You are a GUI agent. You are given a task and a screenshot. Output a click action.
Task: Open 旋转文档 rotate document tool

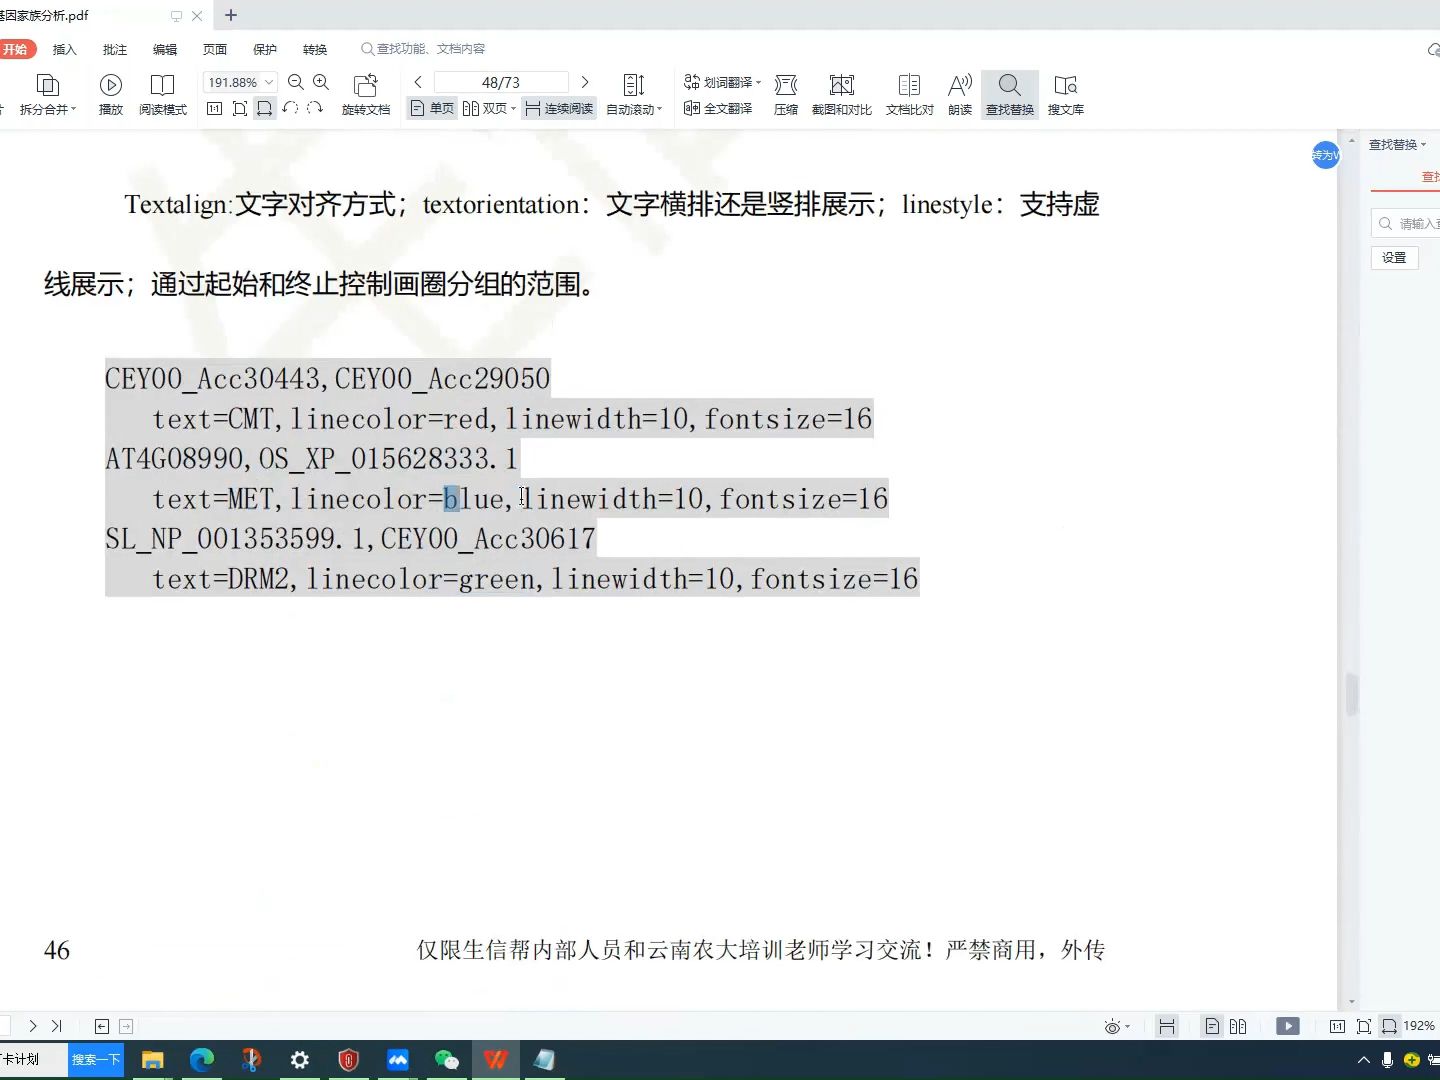(x=366, y=95)
